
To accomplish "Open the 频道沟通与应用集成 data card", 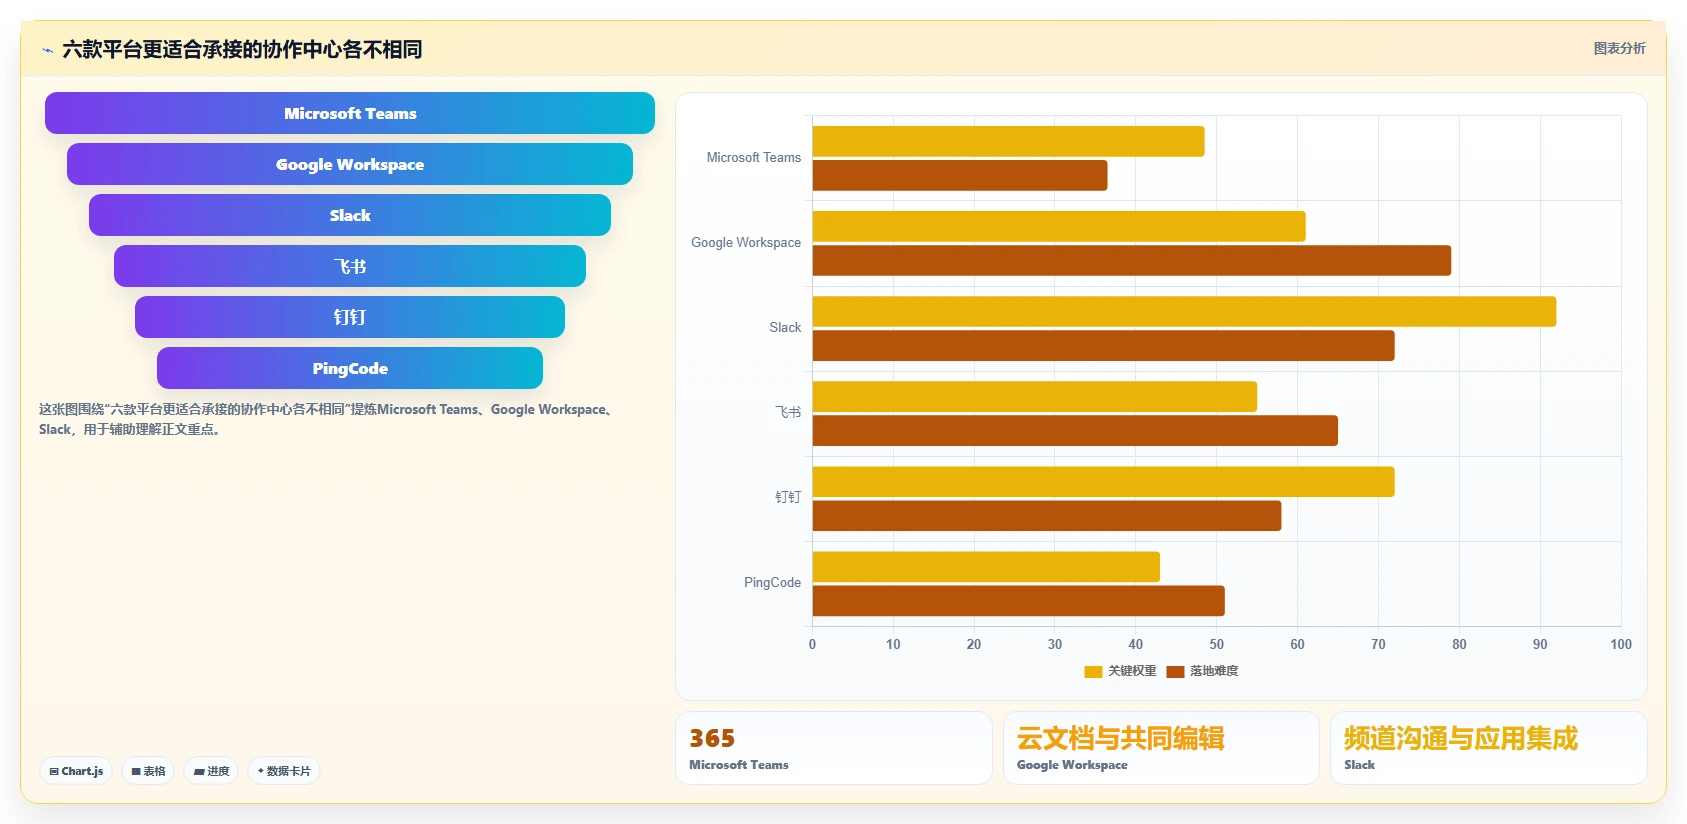I will coord(1489,748).
